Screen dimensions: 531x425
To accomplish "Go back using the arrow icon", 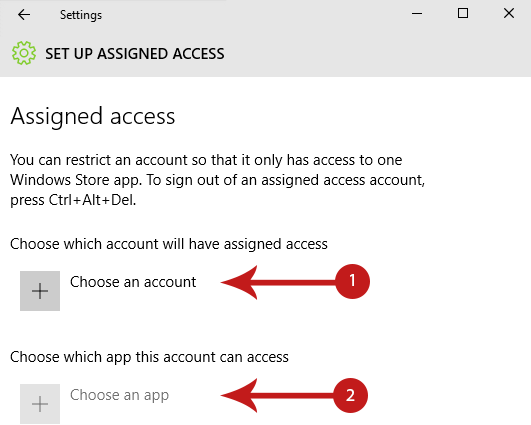I will click(24, 15).
